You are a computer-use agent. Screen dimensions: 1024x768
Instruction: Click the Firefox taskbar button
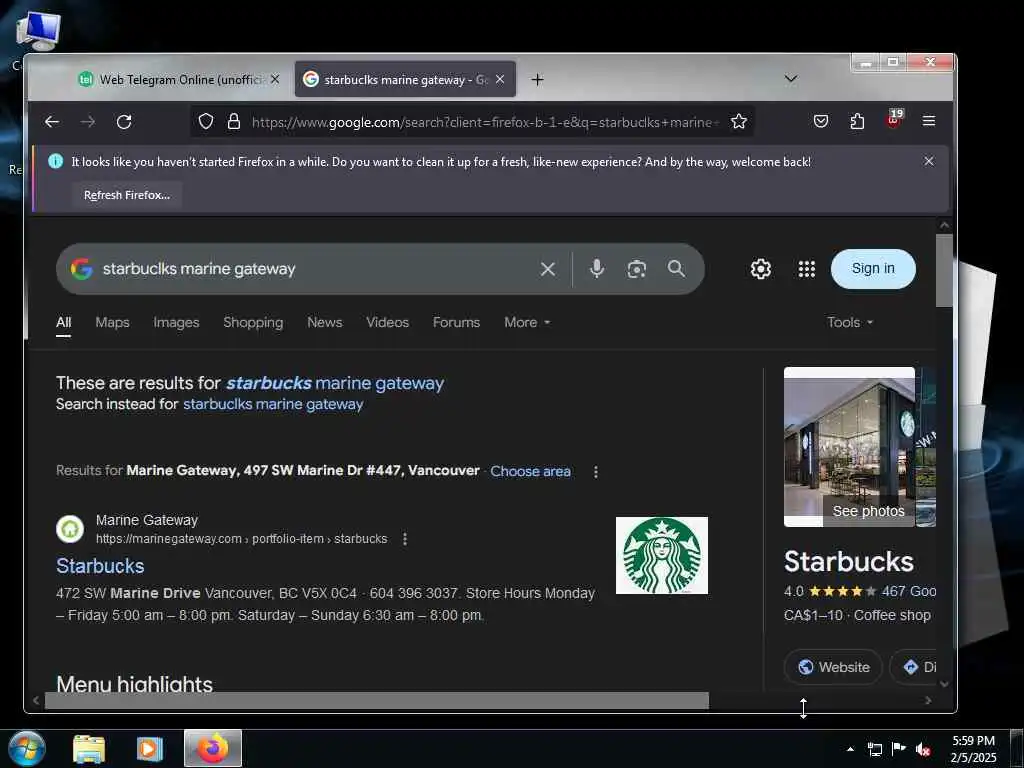[213, 748]
